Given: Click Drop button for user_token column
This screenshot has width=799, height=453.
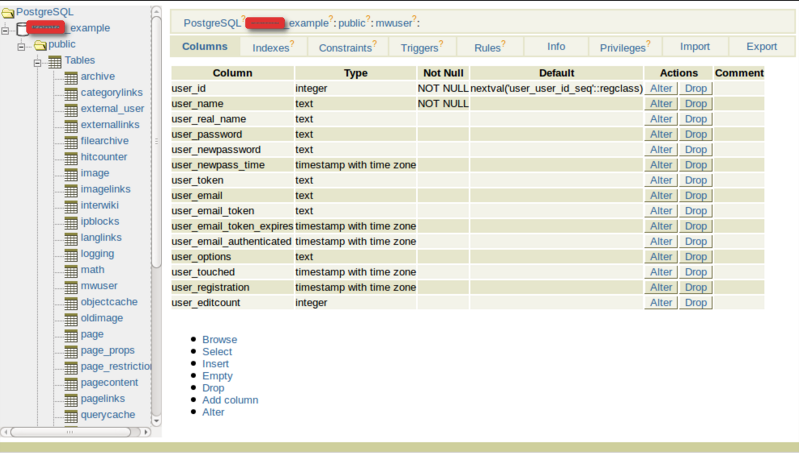Looking at the screenshot, I should [x=695, y=180].
